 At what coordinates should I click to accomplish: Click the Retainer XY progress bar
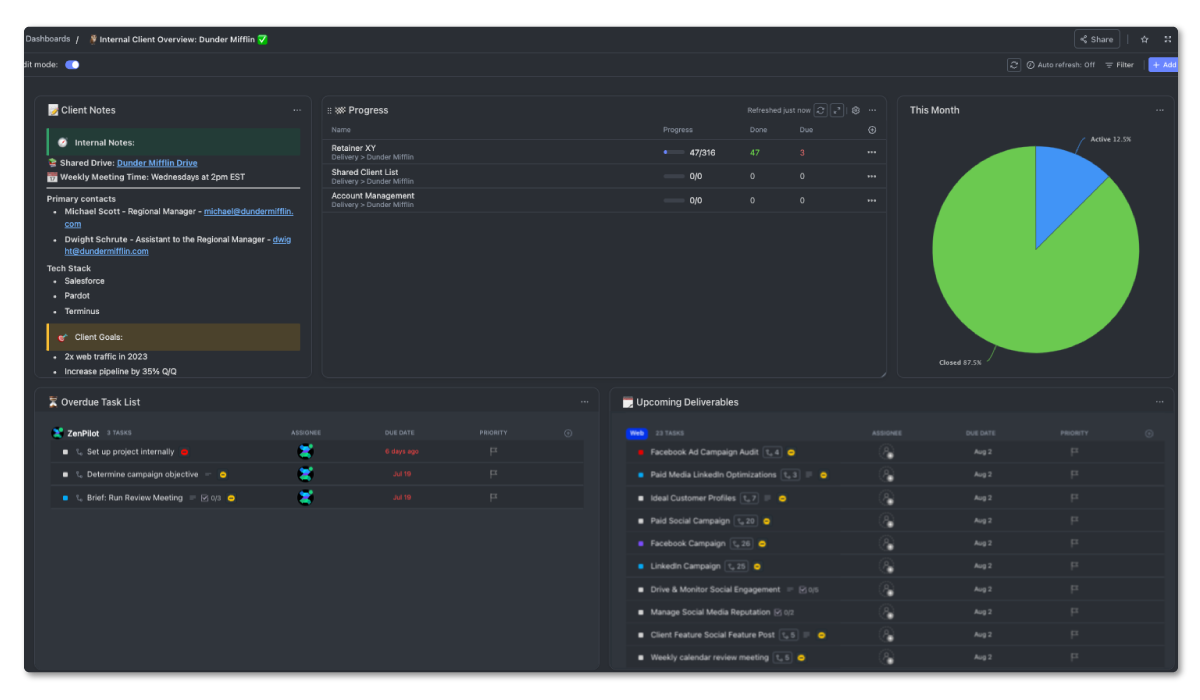pos(672,152)
